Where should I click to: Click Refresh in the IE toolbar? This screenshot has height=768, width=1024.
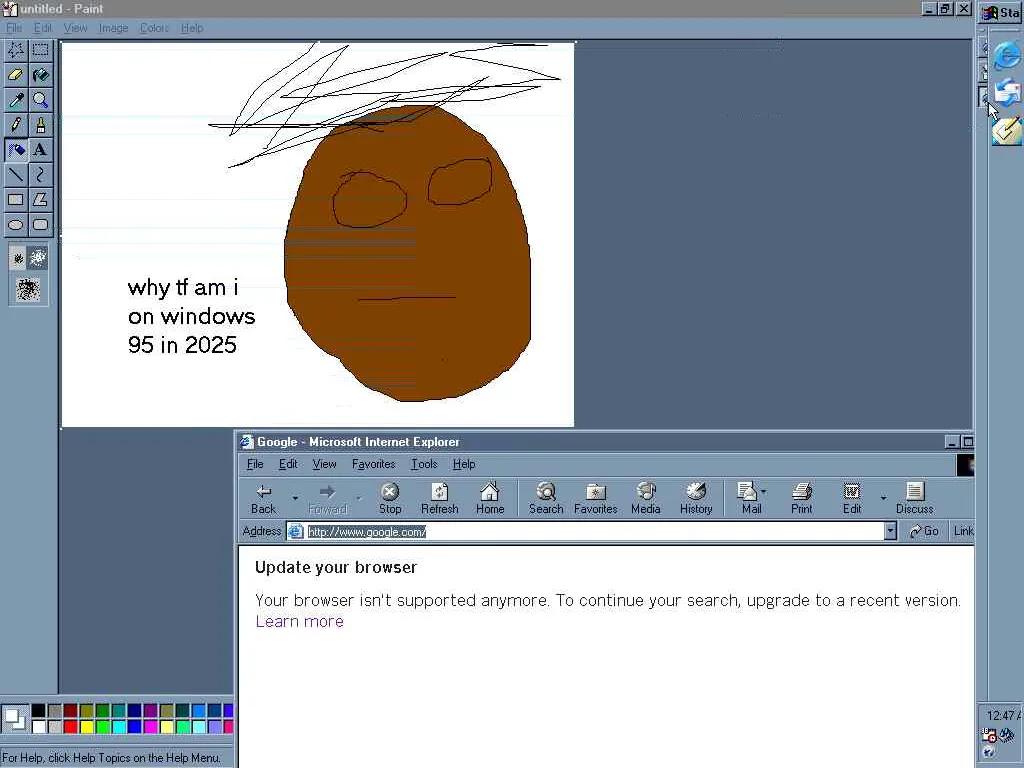(x=440, y=498)
